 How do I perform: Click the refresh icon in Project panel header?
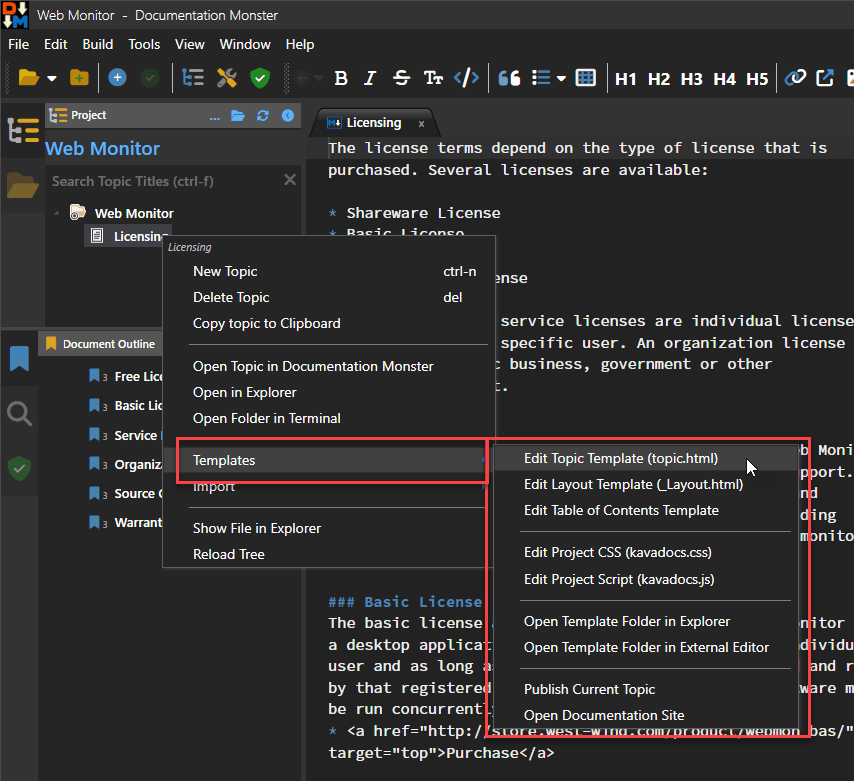pos(263,115)
